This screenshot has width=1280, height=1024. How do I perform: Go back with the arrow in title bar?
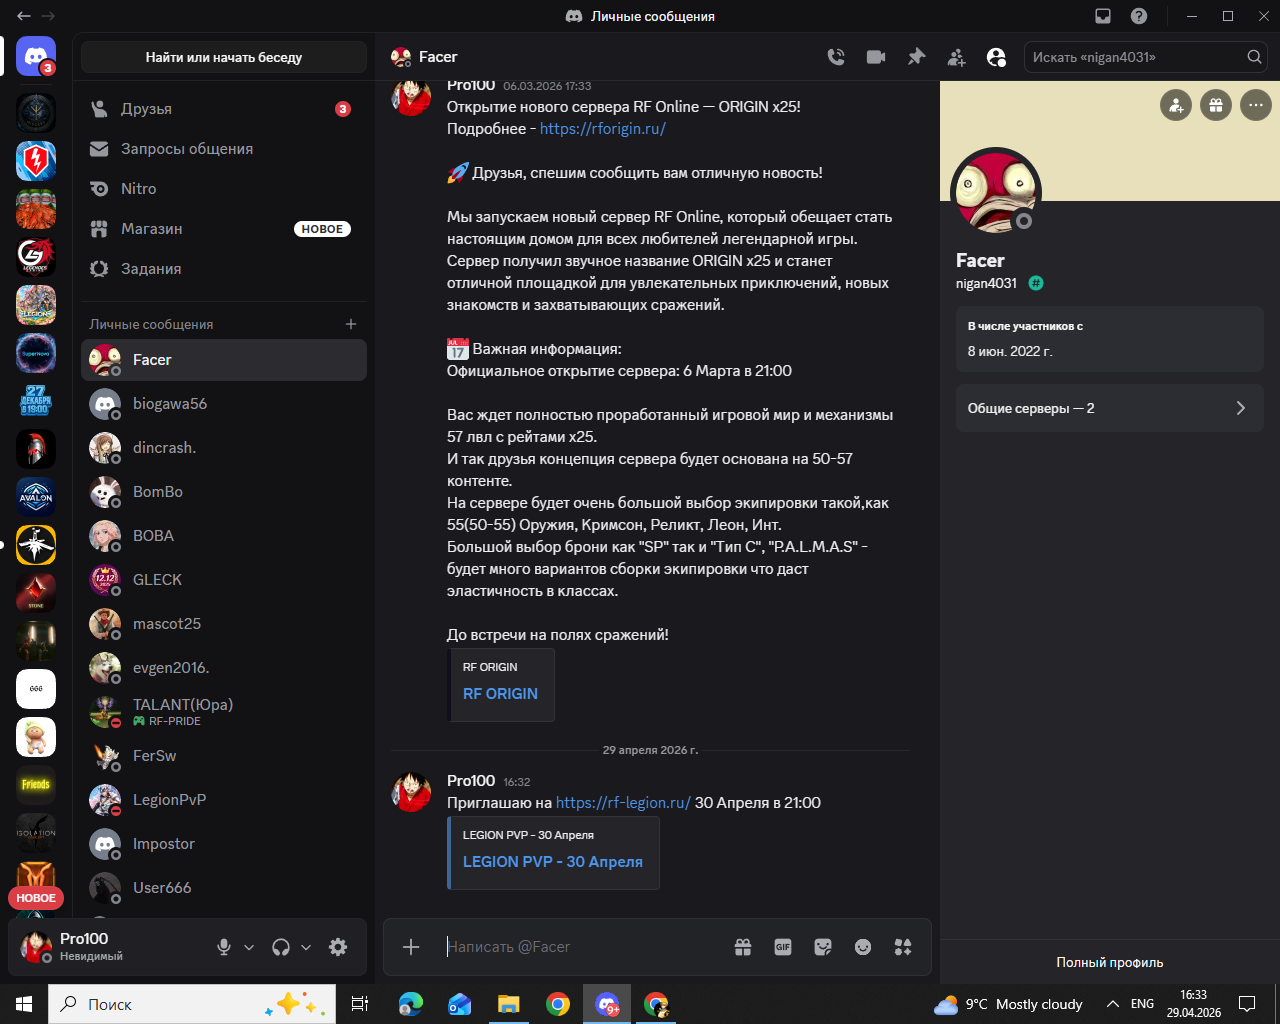click(24, 16)
